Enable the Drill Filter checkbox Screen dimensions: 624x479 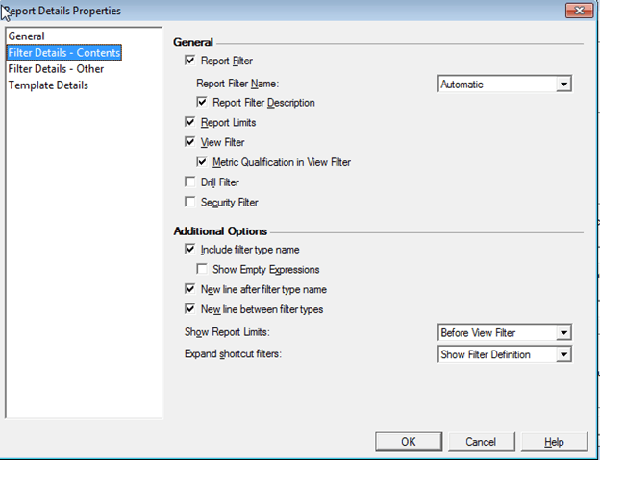point(191,182)
